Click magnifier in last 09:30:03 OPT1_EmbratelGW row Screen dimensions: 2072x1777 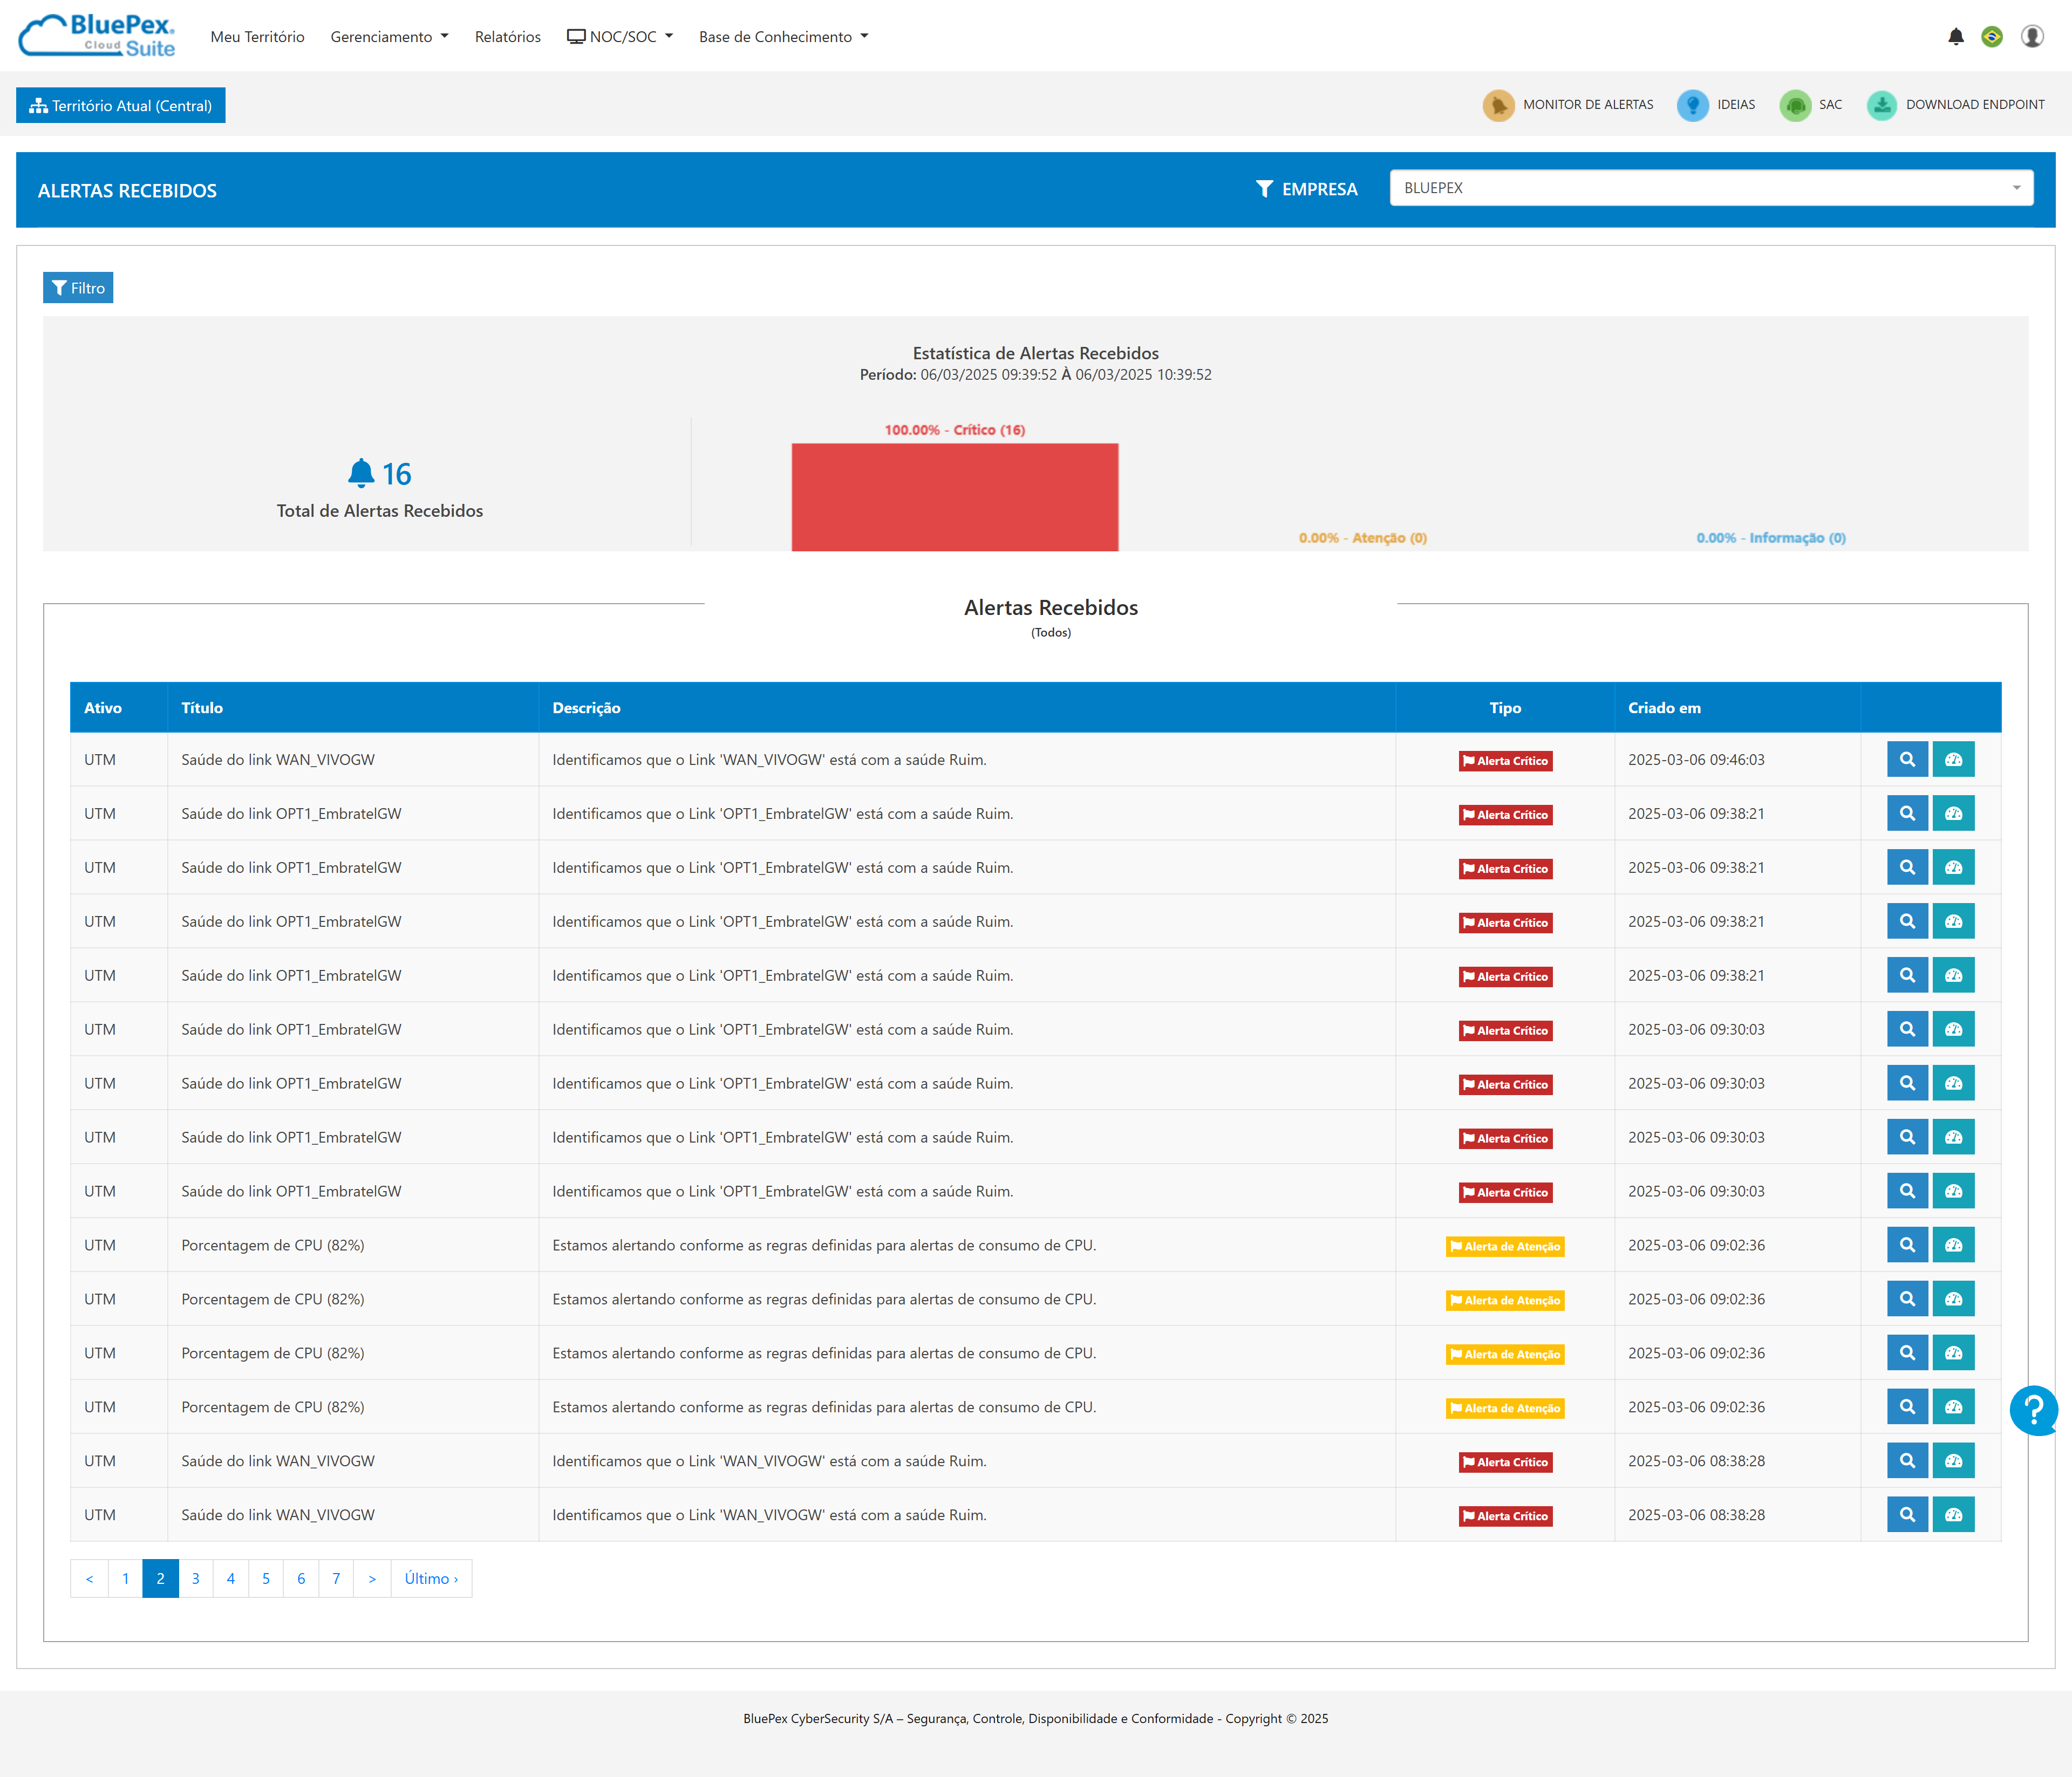[x=1907, y=1192]
